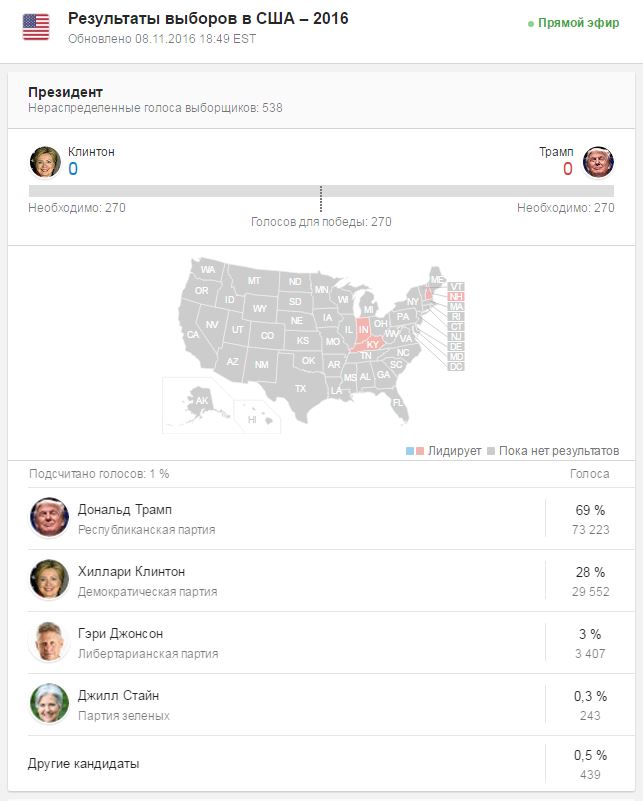Click the 'Хиллари Клинтон' candidate name
The width and height of the screenshot is (643, 801).
point(131,572)
